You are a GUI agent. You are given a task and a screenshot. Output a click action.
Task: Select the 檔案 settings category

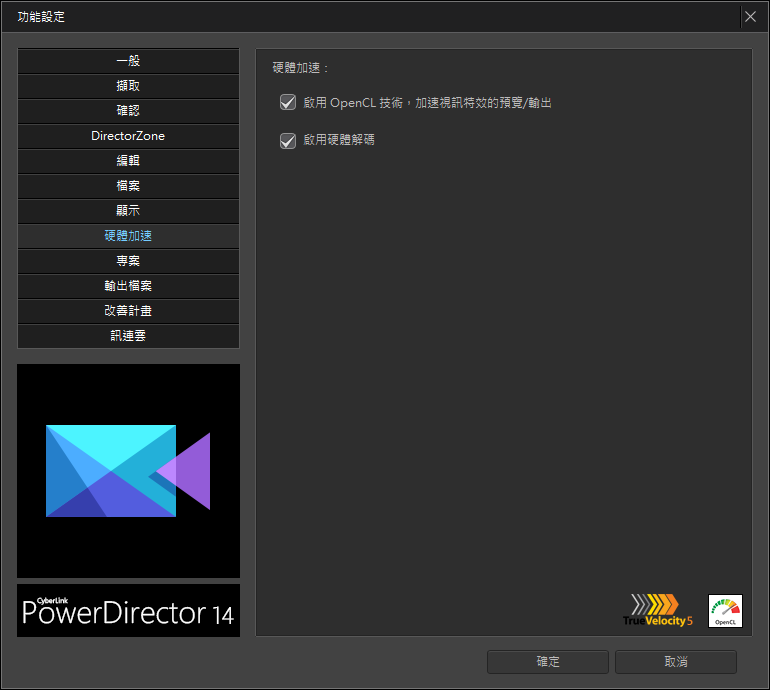(128, 186)
